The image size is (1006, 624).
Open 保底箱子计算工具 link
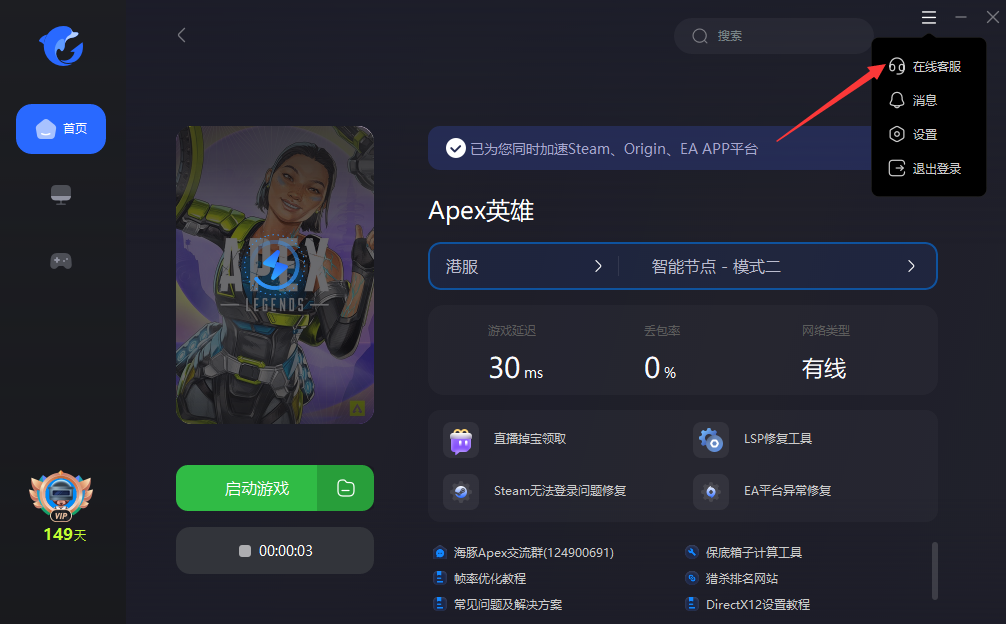click(x=754, y=553)
